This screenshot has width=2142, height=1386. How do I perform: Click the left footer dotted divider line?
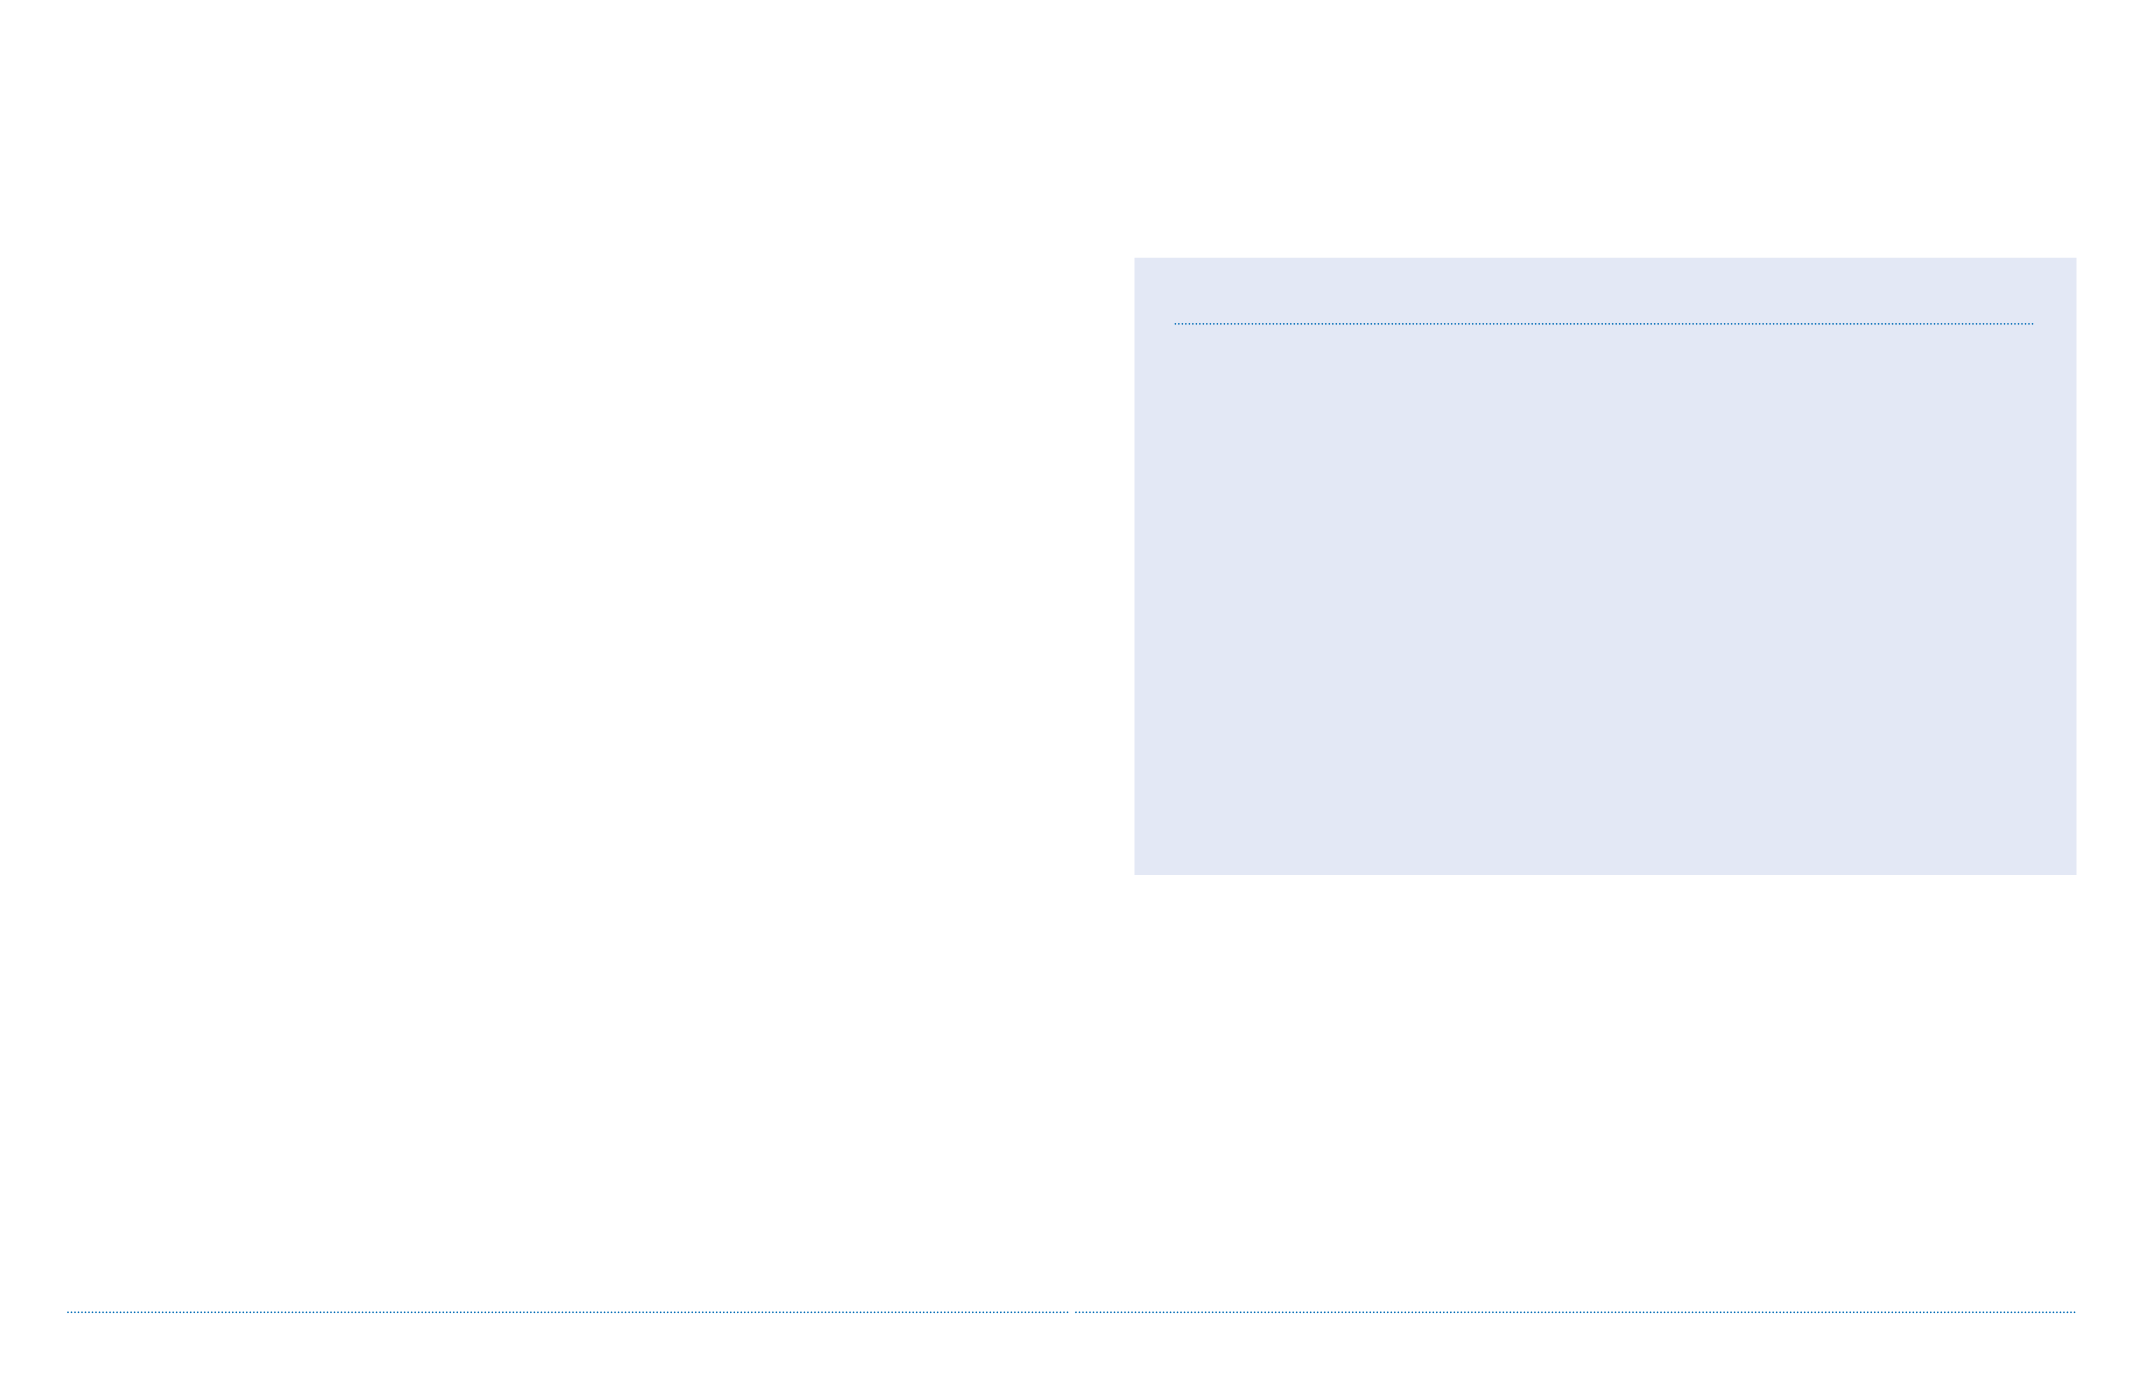567,1312
